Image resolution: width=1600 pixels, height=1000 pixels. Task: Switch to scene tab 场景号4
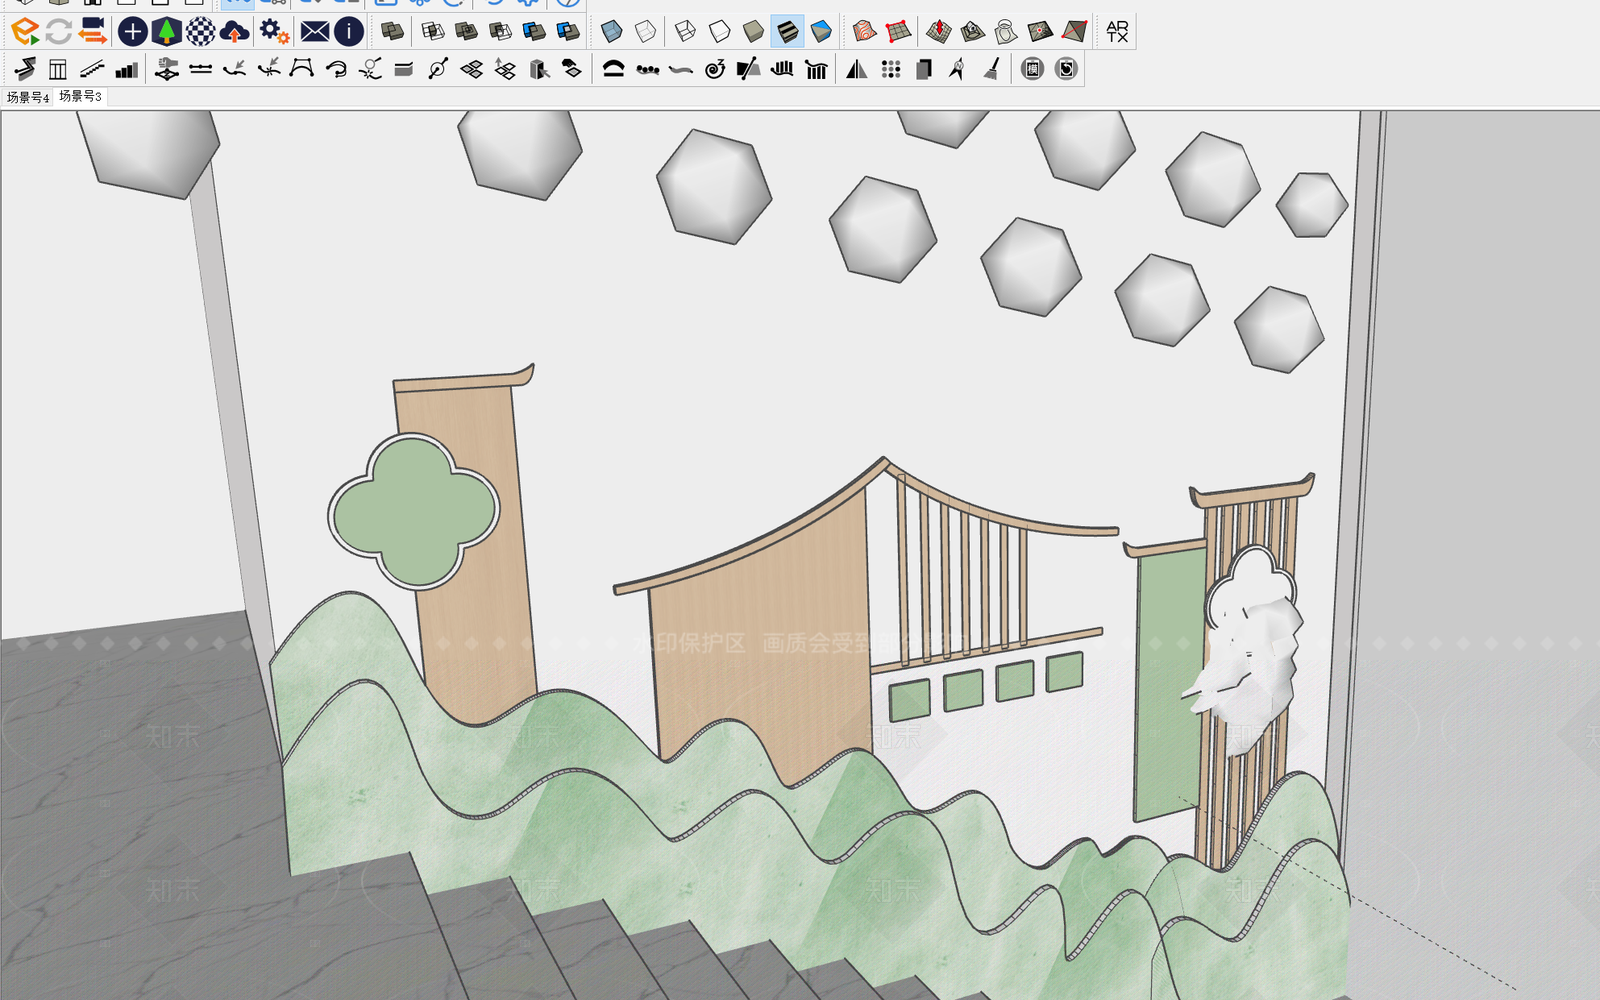pos(27,97)
